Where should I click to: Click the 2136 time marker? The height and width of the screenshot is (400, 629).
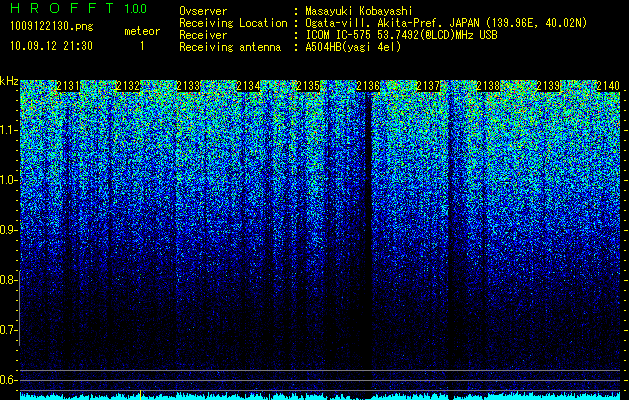pyautogui.click(x=368, y=86)
